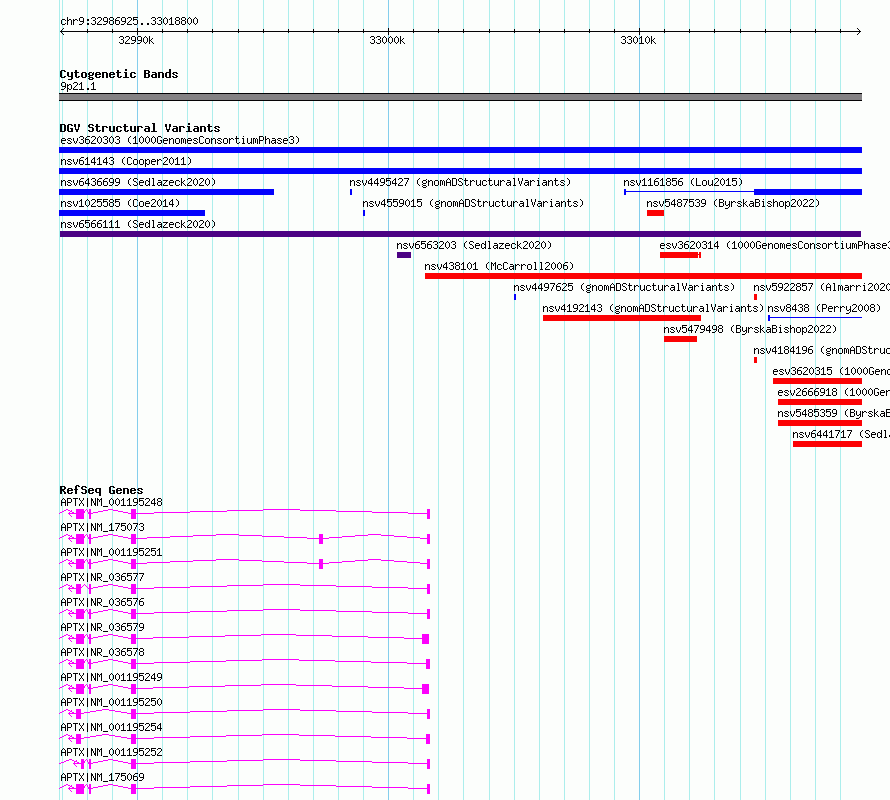Image resolution: width=890 pixels, height=800 pixels.
Task: Click the chr9:32986925..33018800 coordinates label
Action: click(129, 21)
